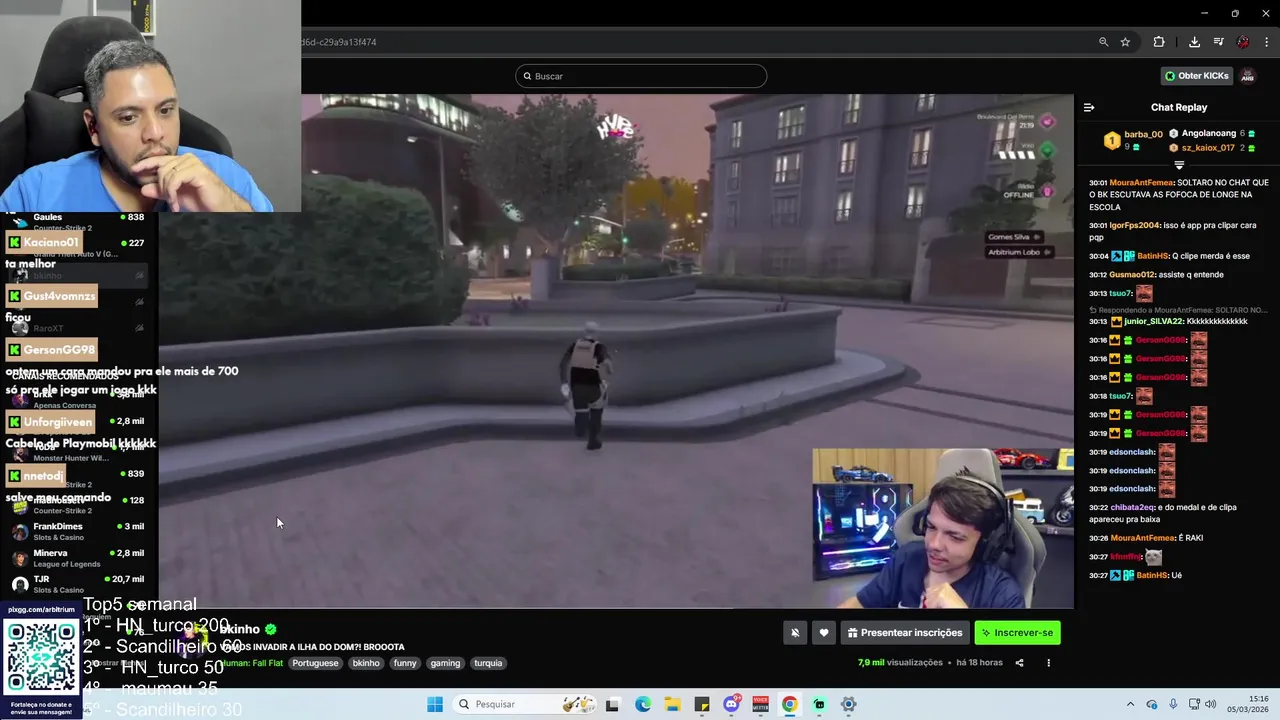Open the Voice Meeter taskbar app
This screenshot has height=720, width=1280.
(x=760, y=704)
